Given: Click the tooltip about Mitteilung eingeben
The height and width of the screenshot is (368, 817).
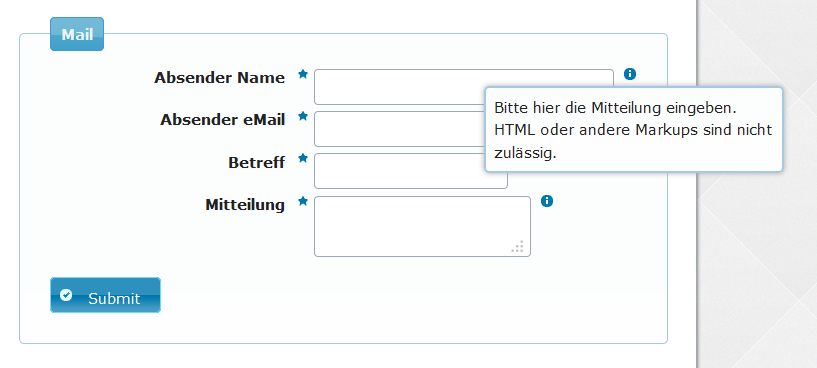Looking at the screenshot, I should coord(634,130).
